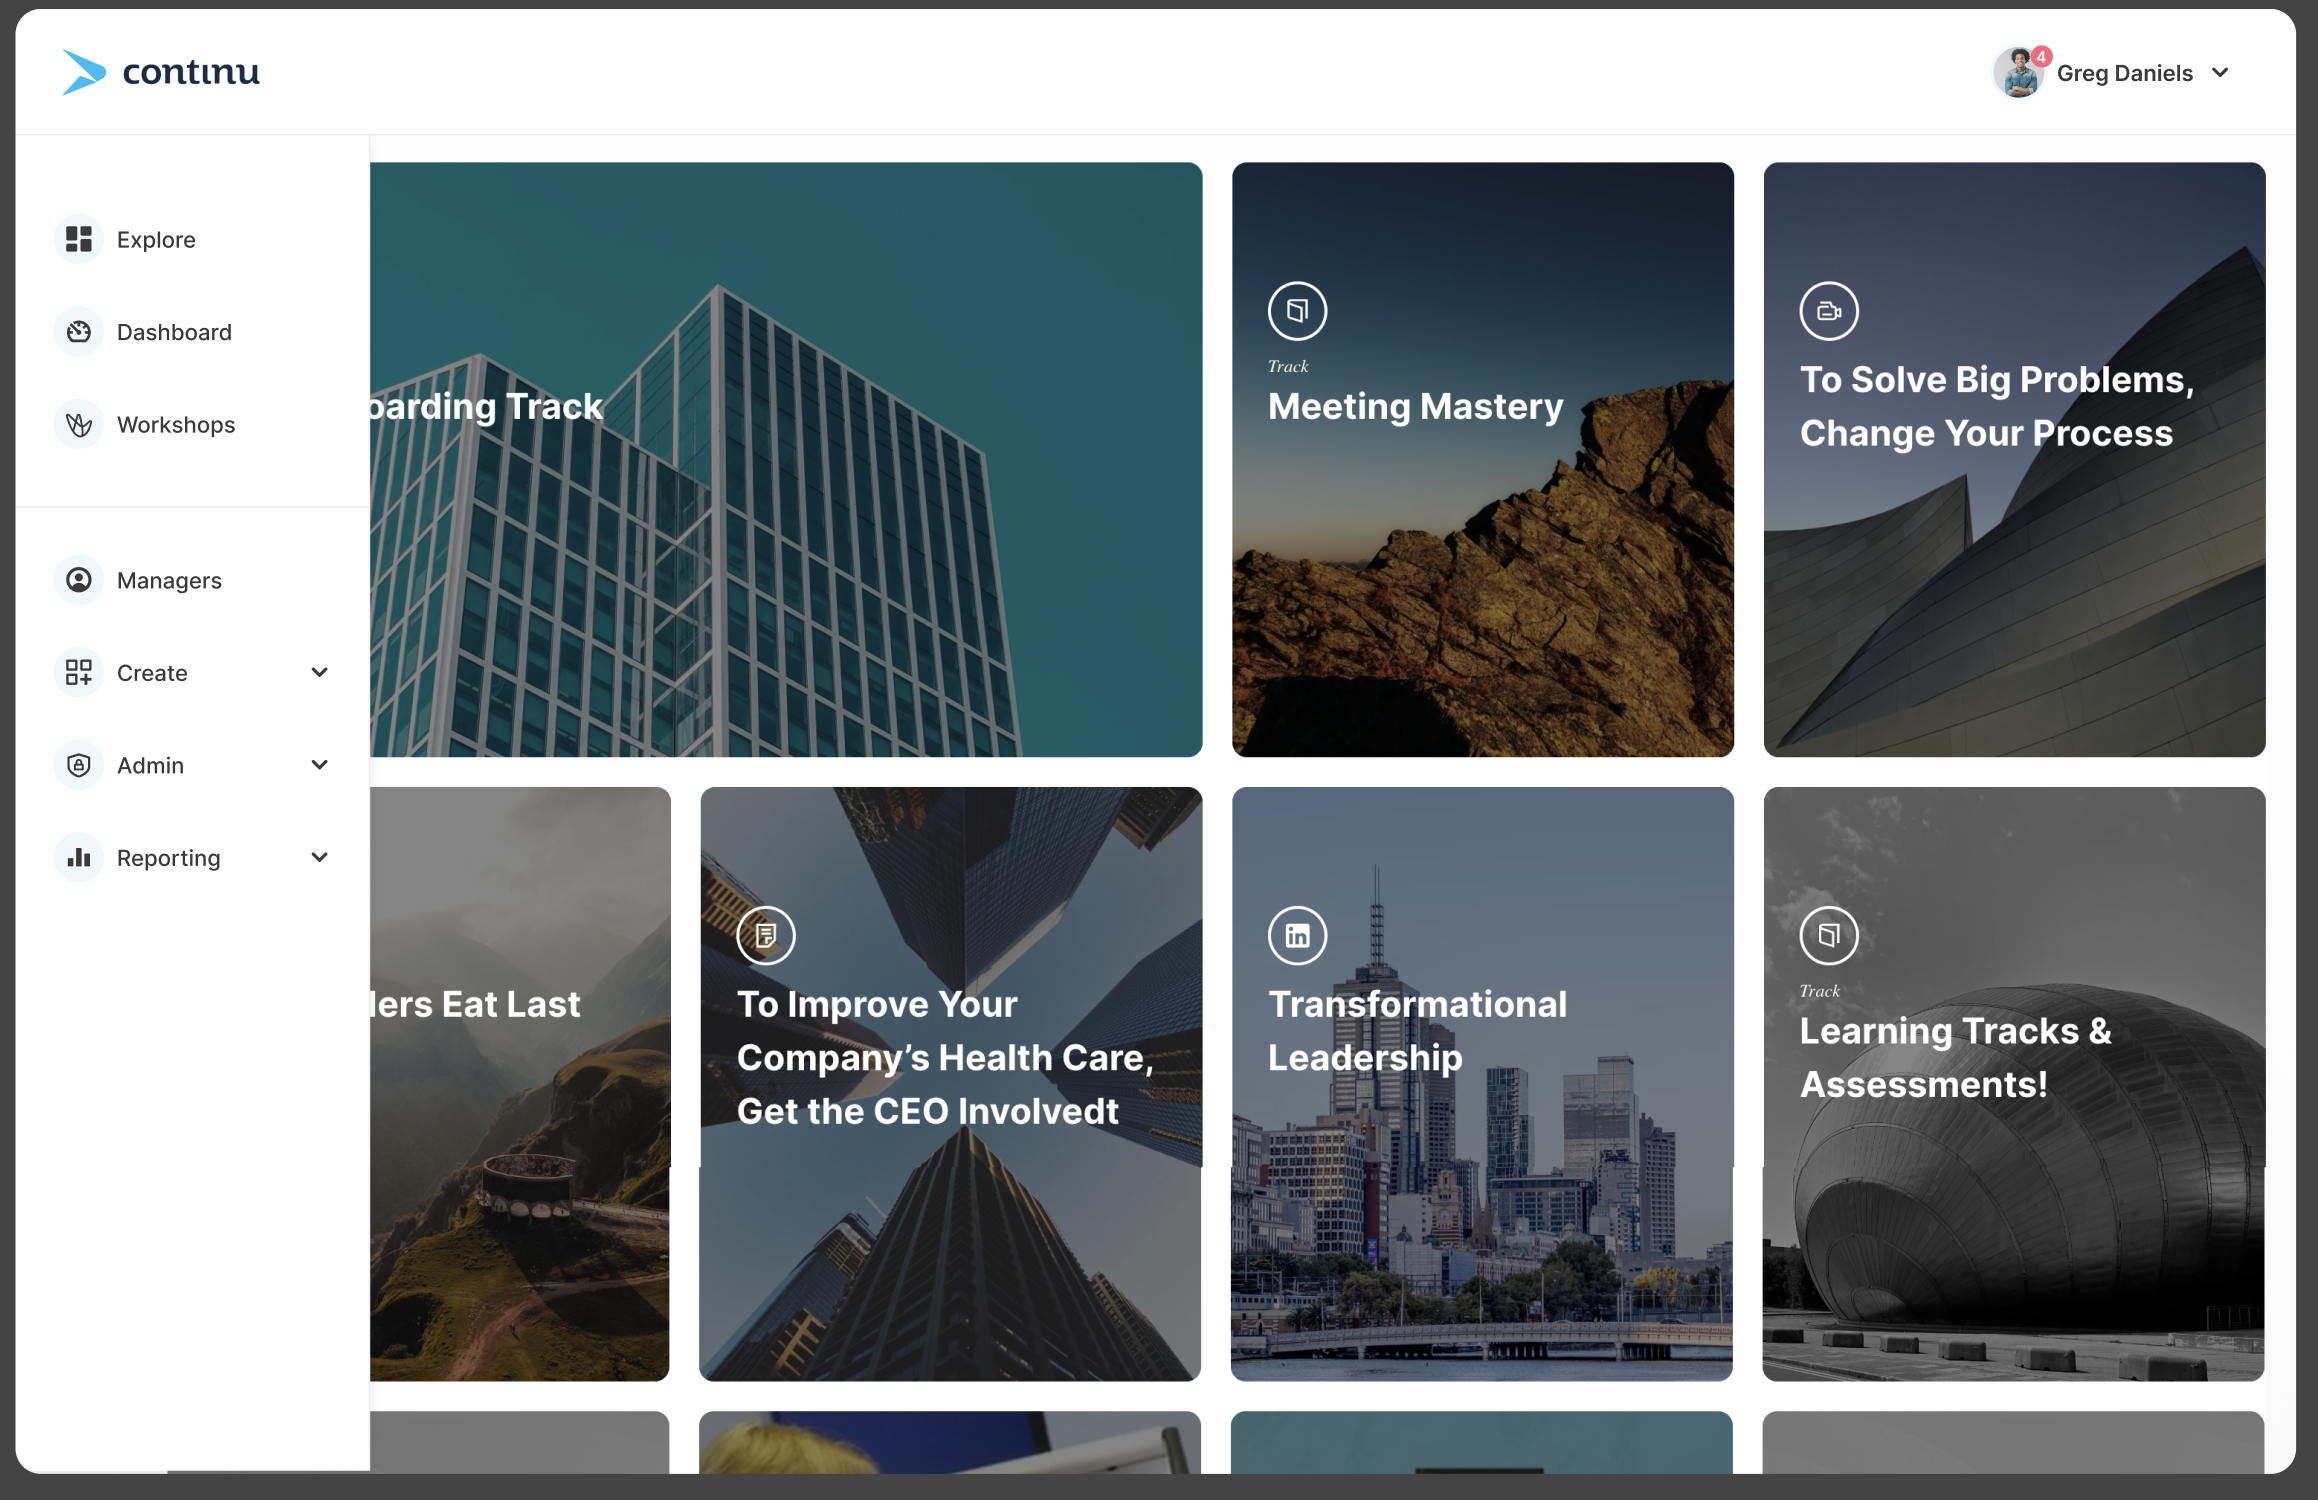Click the Dashboard gauge icon

click(79, 332)
